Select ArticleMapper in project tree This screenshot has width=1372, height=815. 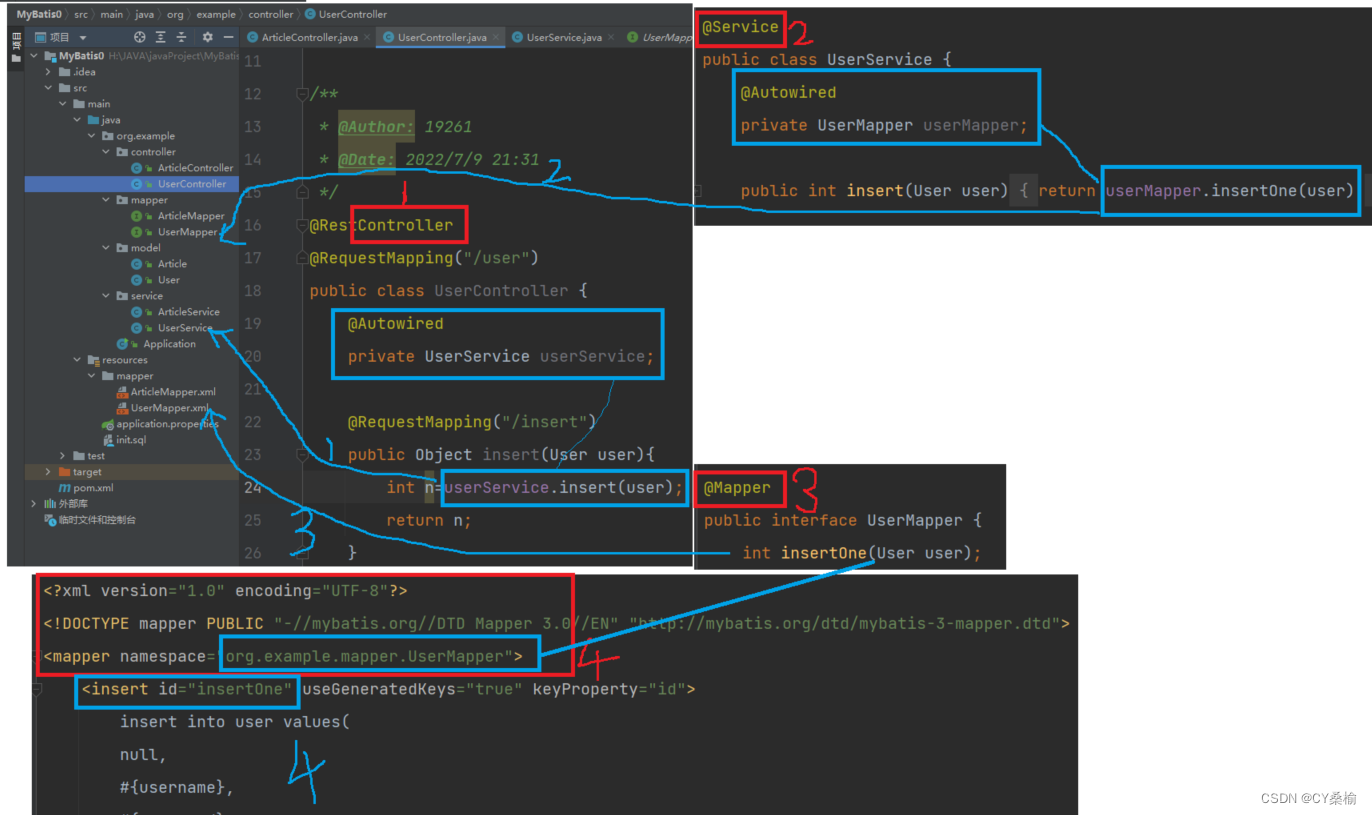pyautogui.click(x=191, y=216)
